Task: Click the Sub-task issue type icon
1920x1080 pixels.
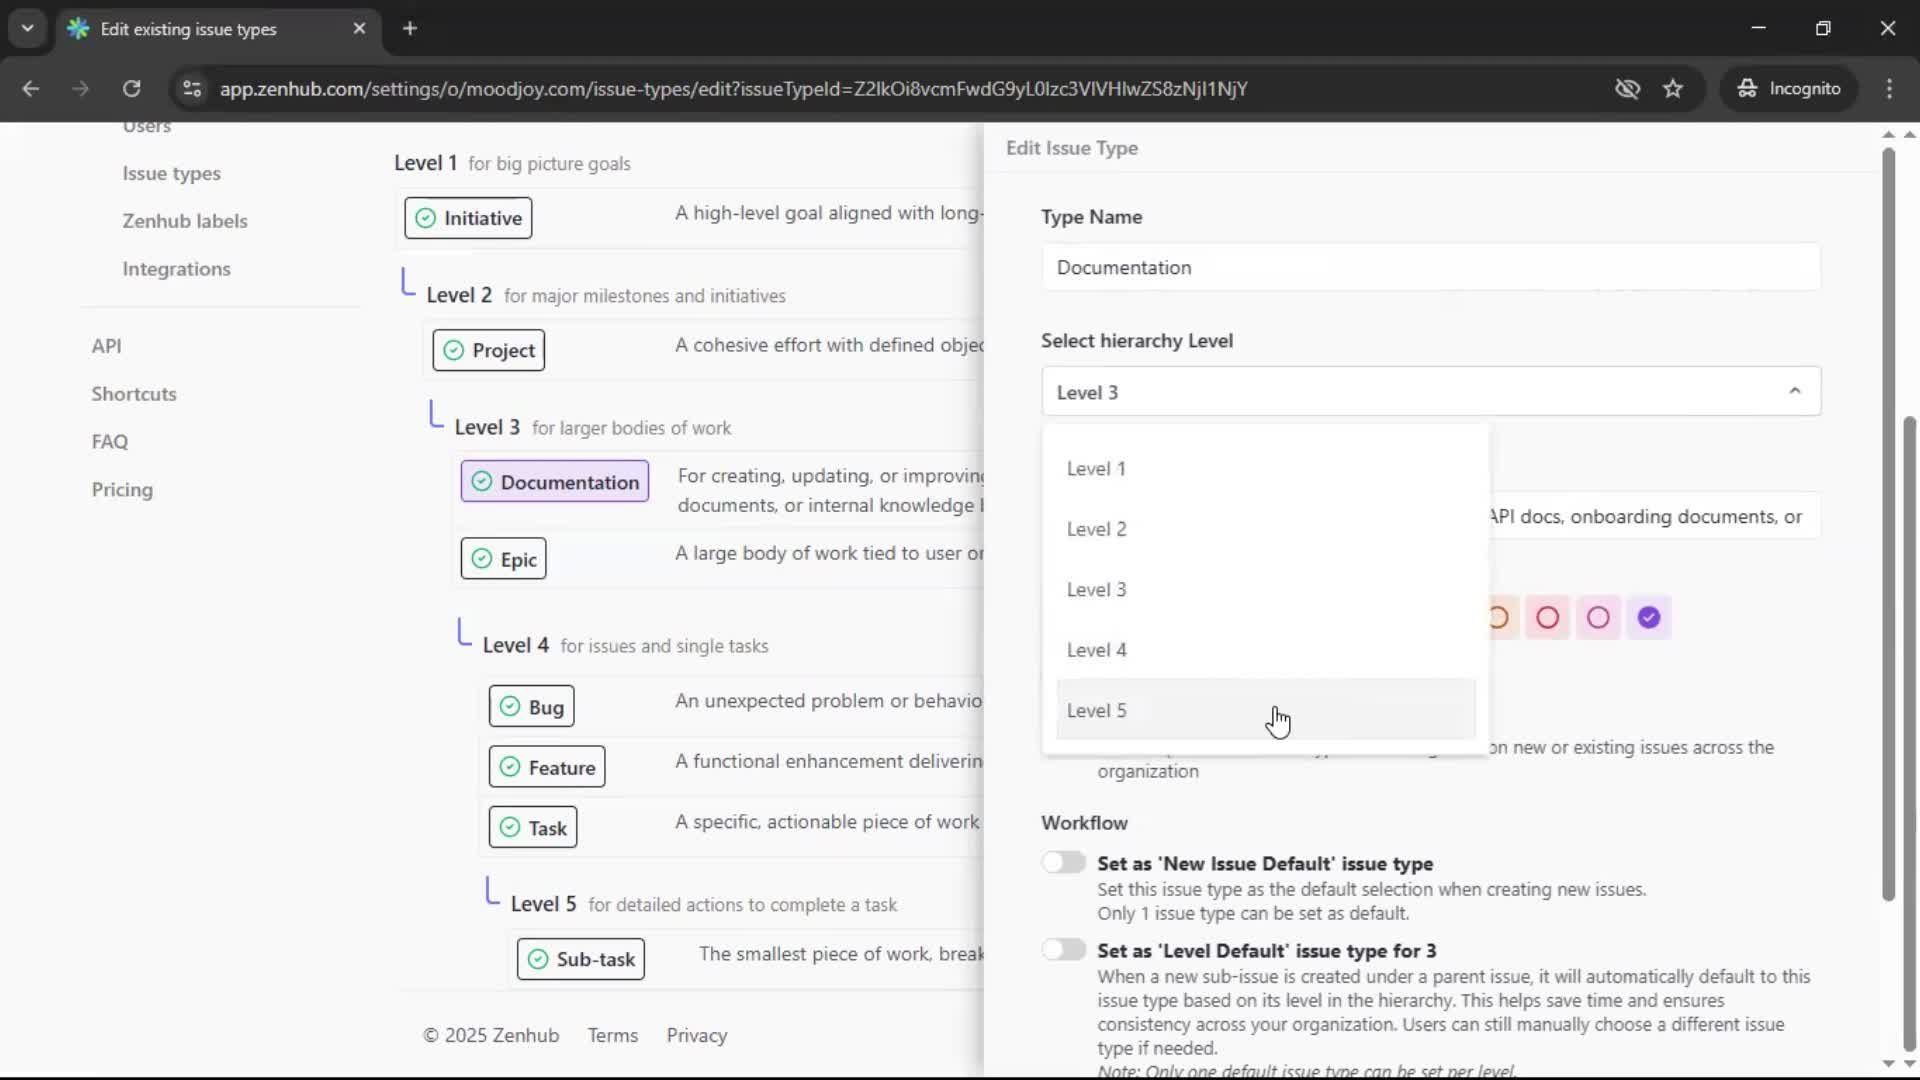Action: coord(537,958)
